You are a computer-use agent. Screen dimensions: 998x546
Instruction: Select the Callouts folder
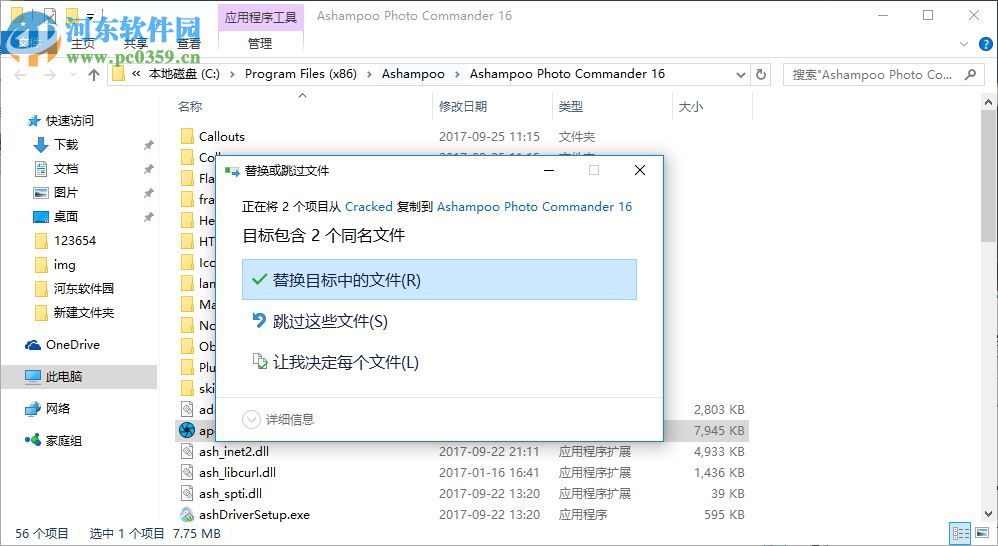[221, 136]
